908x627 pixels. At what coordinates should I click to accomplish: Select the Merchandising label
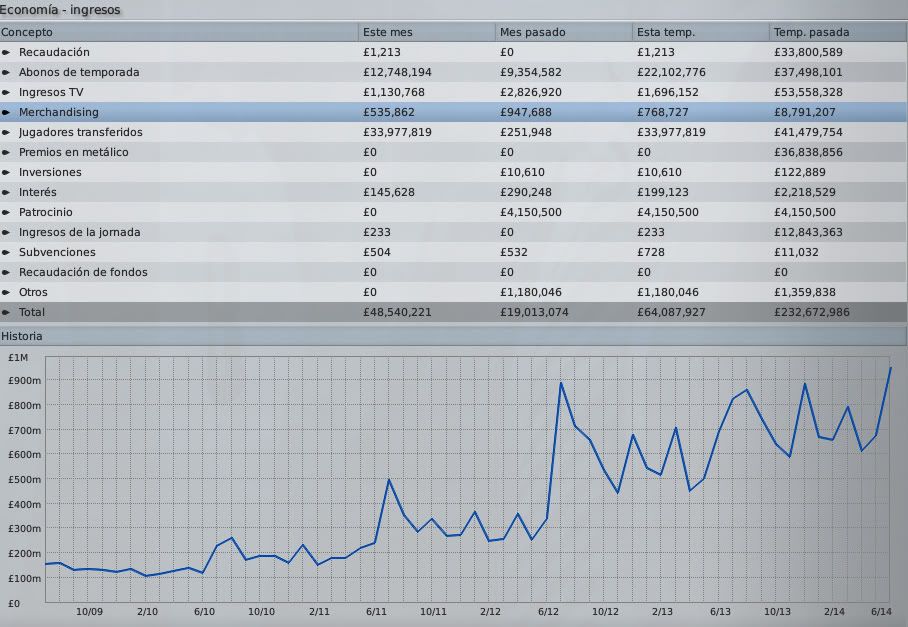point(58,112)
